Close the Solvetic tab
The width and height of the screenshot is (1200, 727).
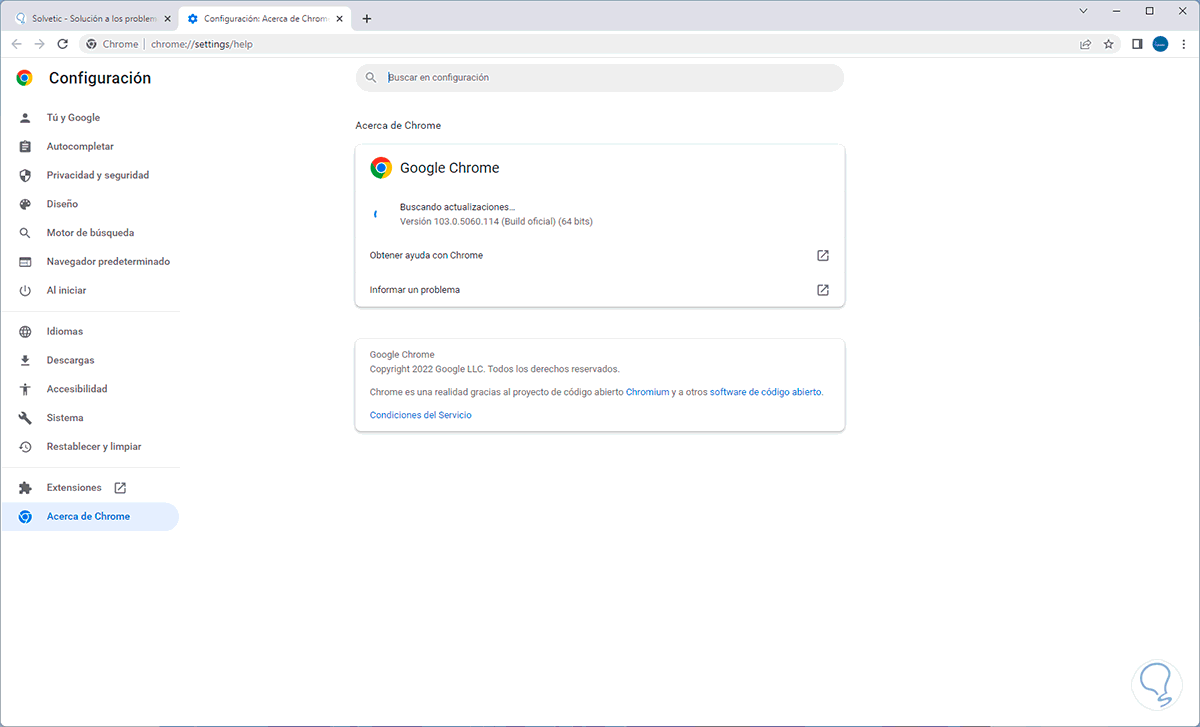click(168, 18)
